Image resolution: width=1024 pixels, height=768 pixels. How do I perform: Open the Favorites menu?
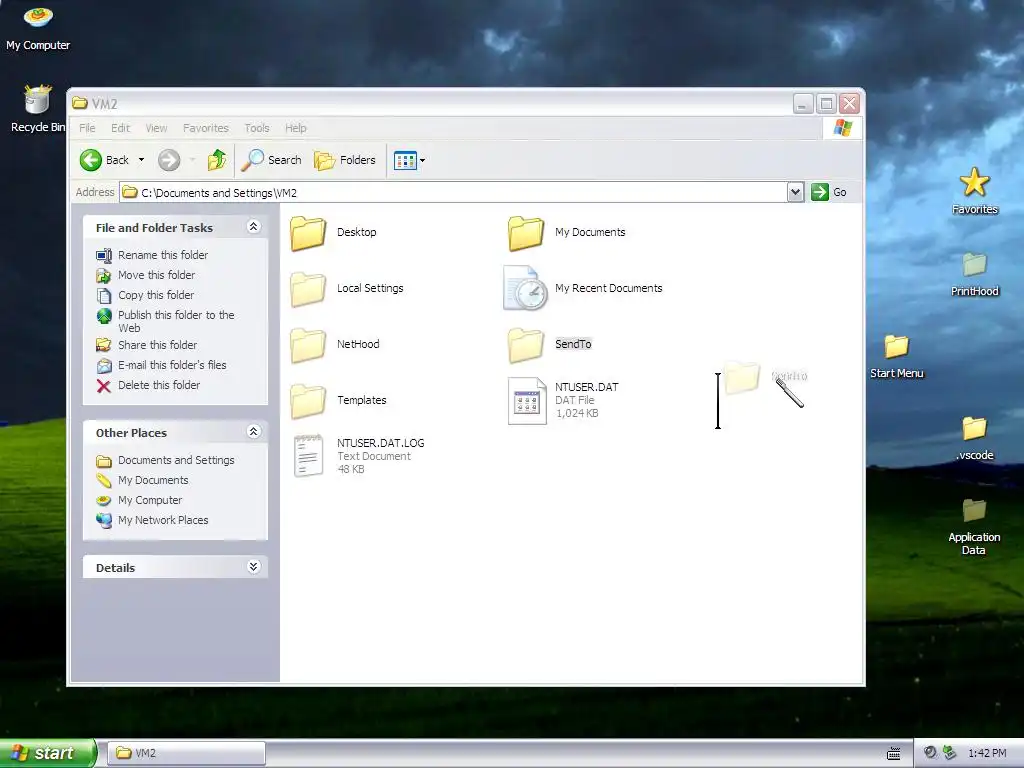(x=206, y=128)
